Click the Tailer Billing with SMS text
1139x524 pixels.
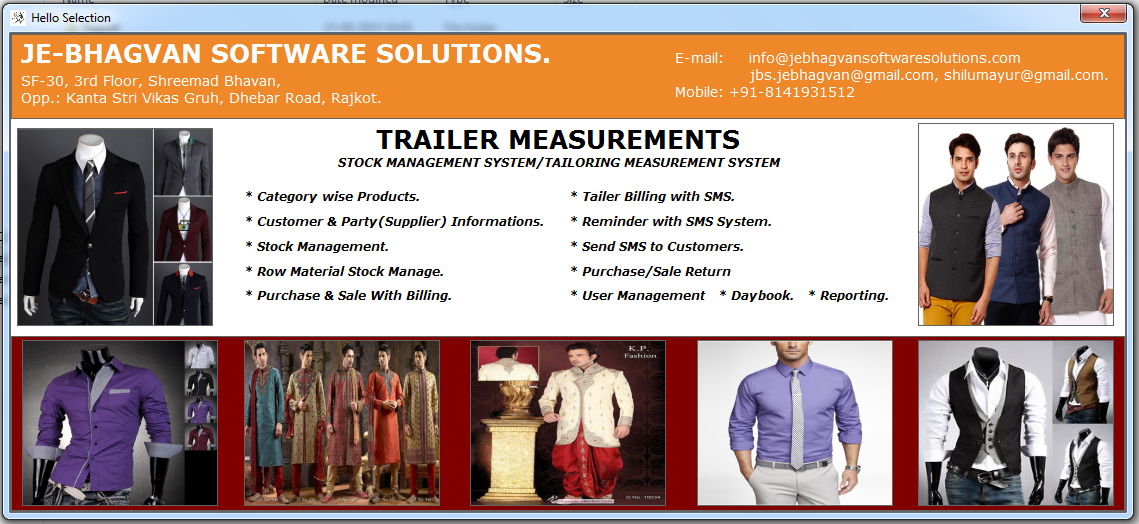pyautogui.click(x=653, y=196)
